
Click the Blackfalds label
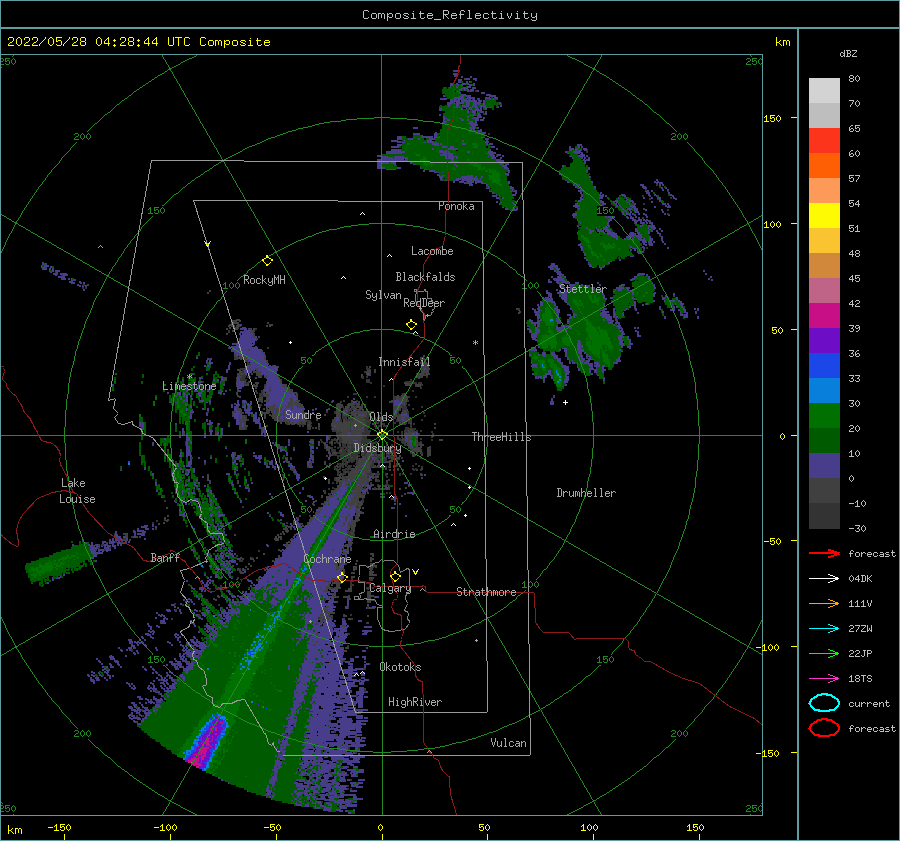pos(425,277)
